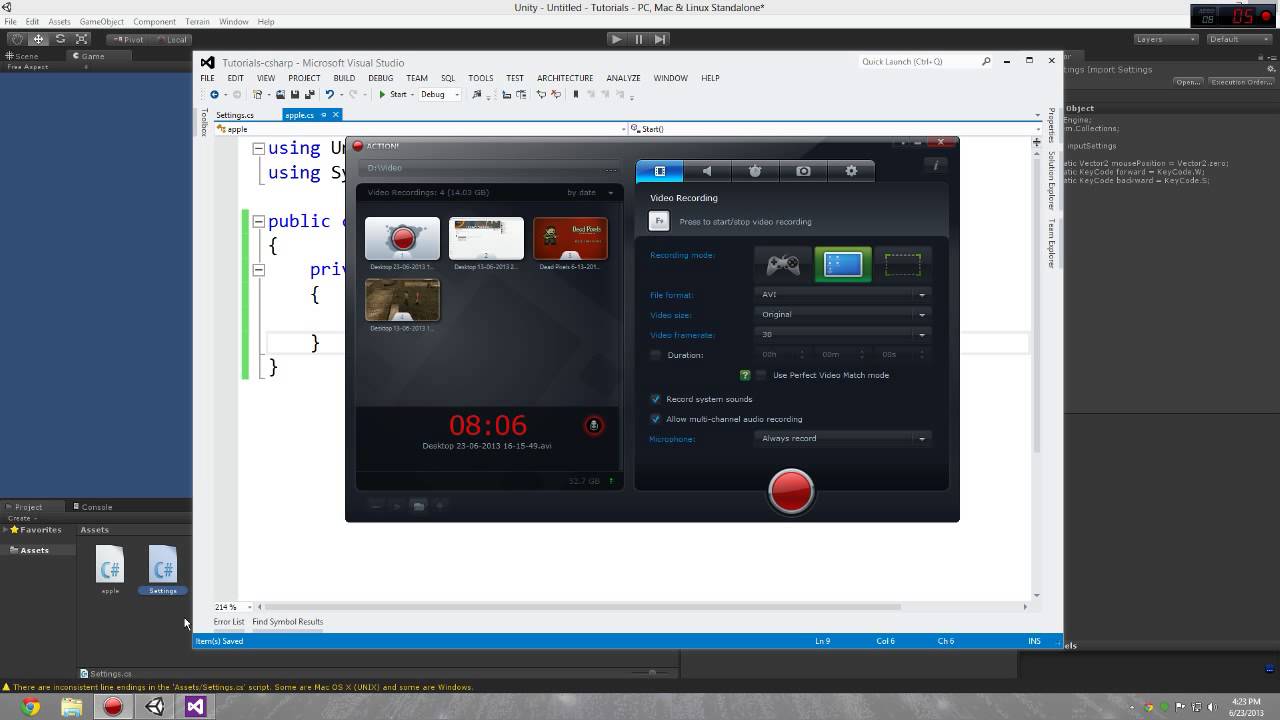
Task: Open the 214 % zoom dropdown
Action: click(232, 607)
